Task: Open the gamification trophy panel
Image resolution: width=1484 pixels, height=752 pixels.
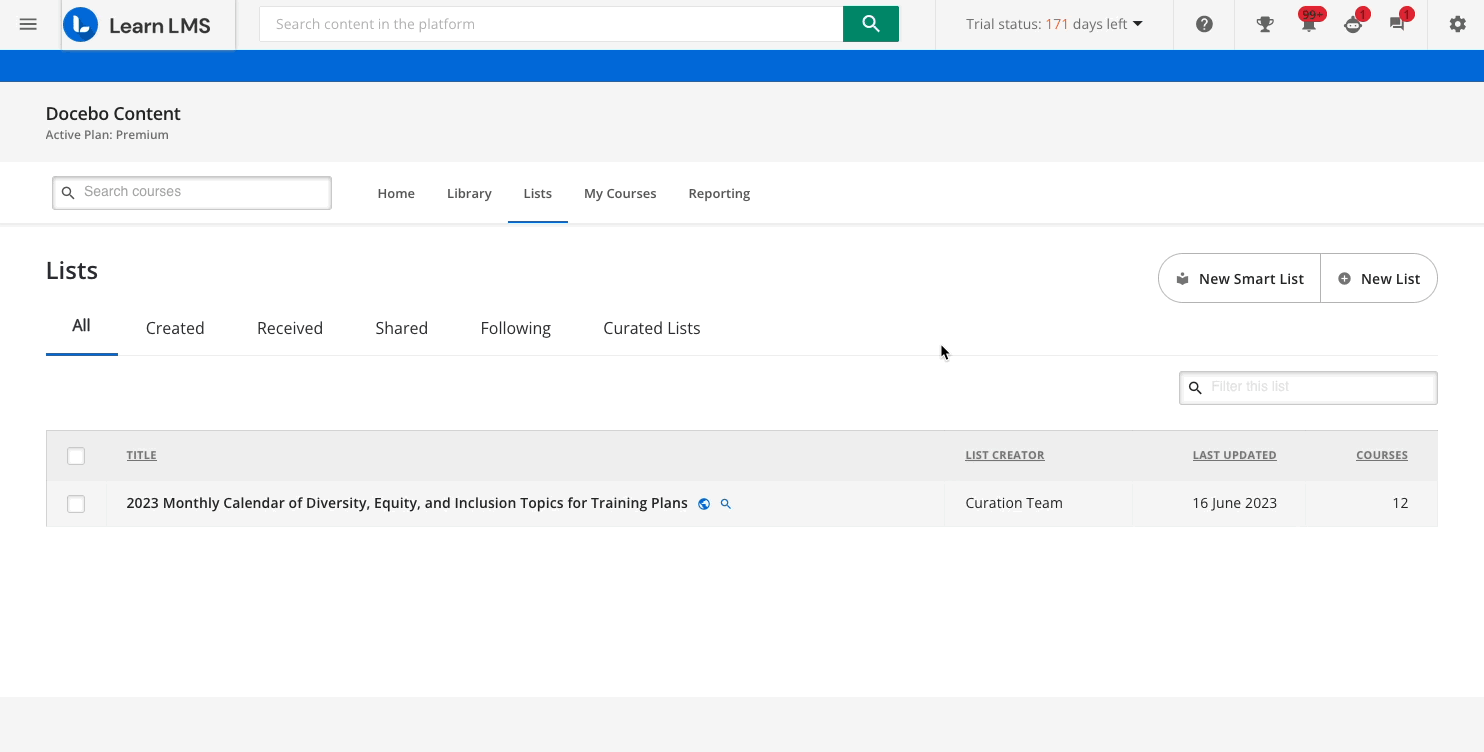Action: (x=1264, y=24)
